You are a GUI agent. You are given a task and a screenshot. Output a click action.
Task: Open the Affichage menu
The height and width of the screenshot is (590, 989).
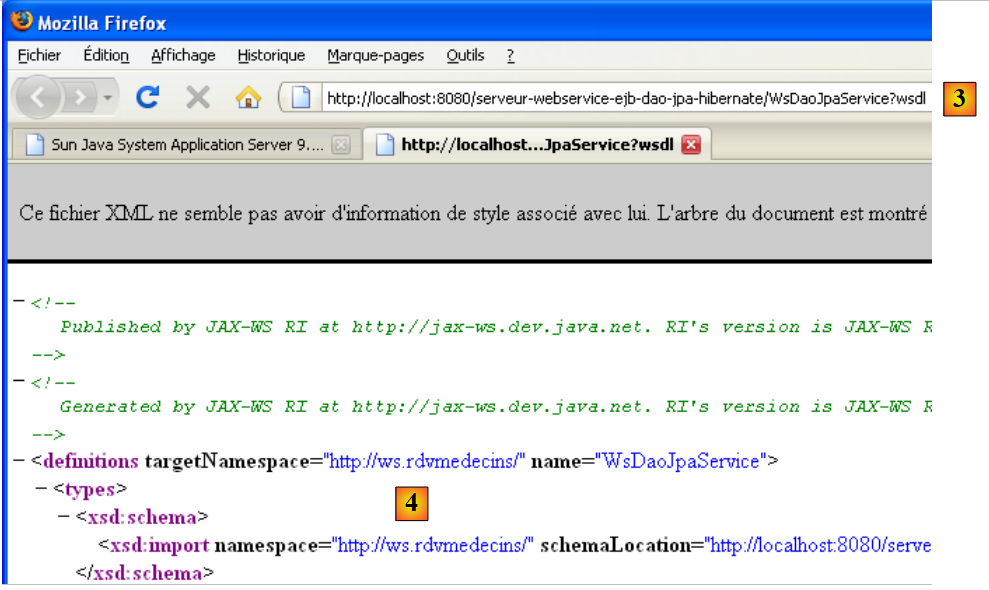pyautogui.click(x=183, y=56)
